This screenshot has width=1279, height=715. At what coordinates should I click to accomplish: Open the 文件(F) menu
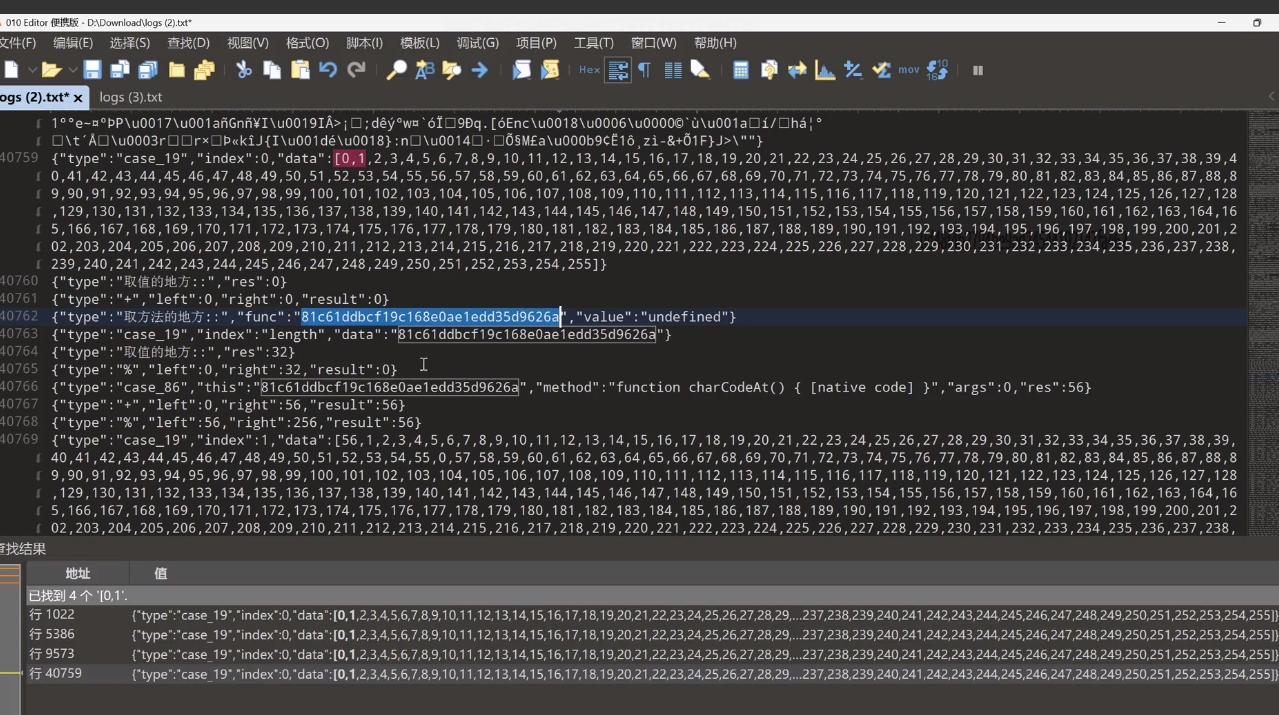coord(17,43)
